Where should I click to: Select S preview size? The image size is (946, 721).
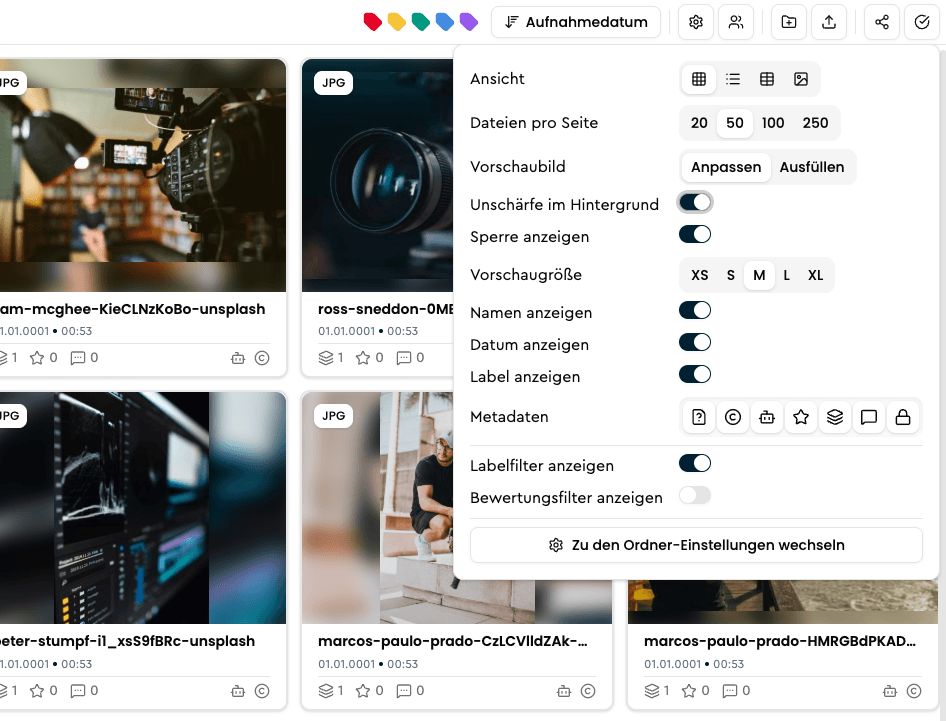[731, 275]
